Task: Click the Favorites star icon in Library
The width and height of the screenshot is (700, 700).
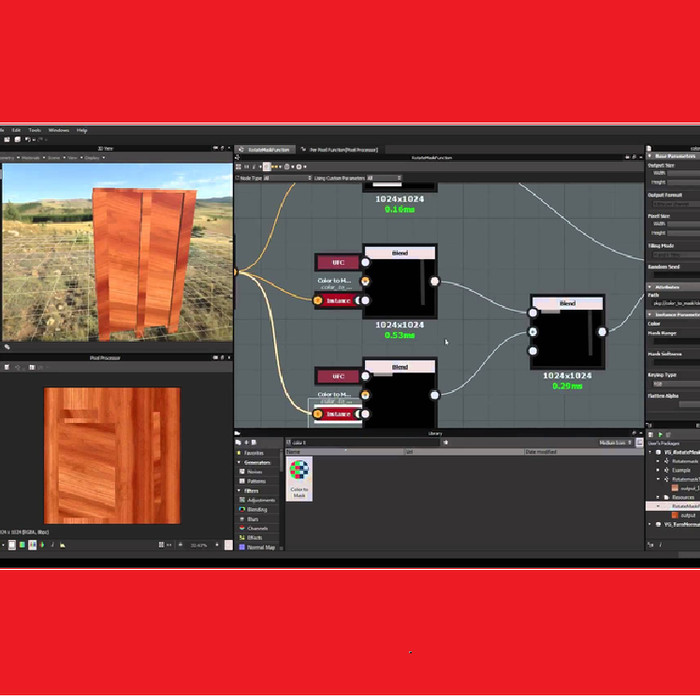Action: [240, 452]
